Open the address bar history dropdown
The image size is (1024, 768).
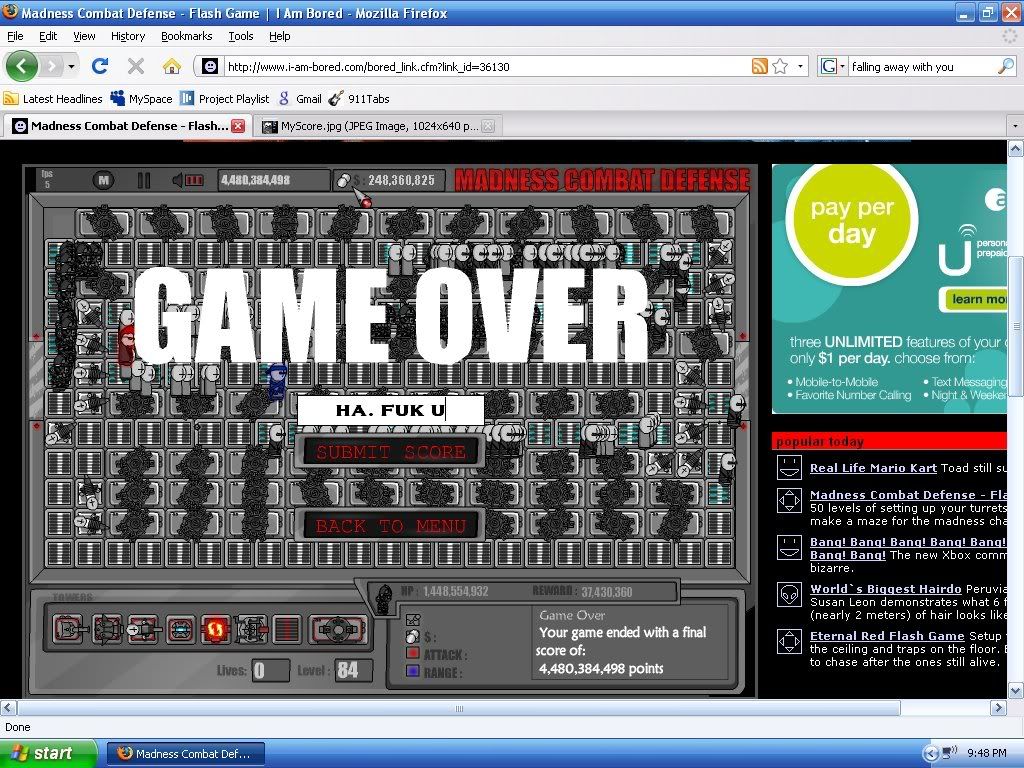[800, 66]
